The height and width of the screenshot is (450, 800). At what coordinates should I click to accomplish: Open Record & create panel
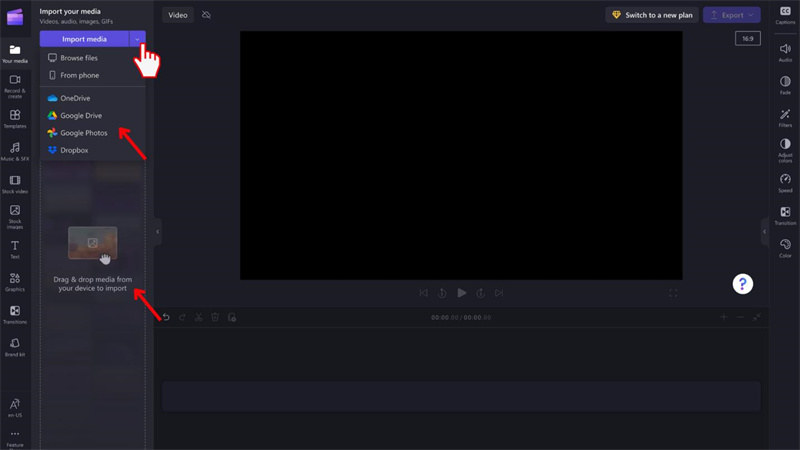coord(15,86)
